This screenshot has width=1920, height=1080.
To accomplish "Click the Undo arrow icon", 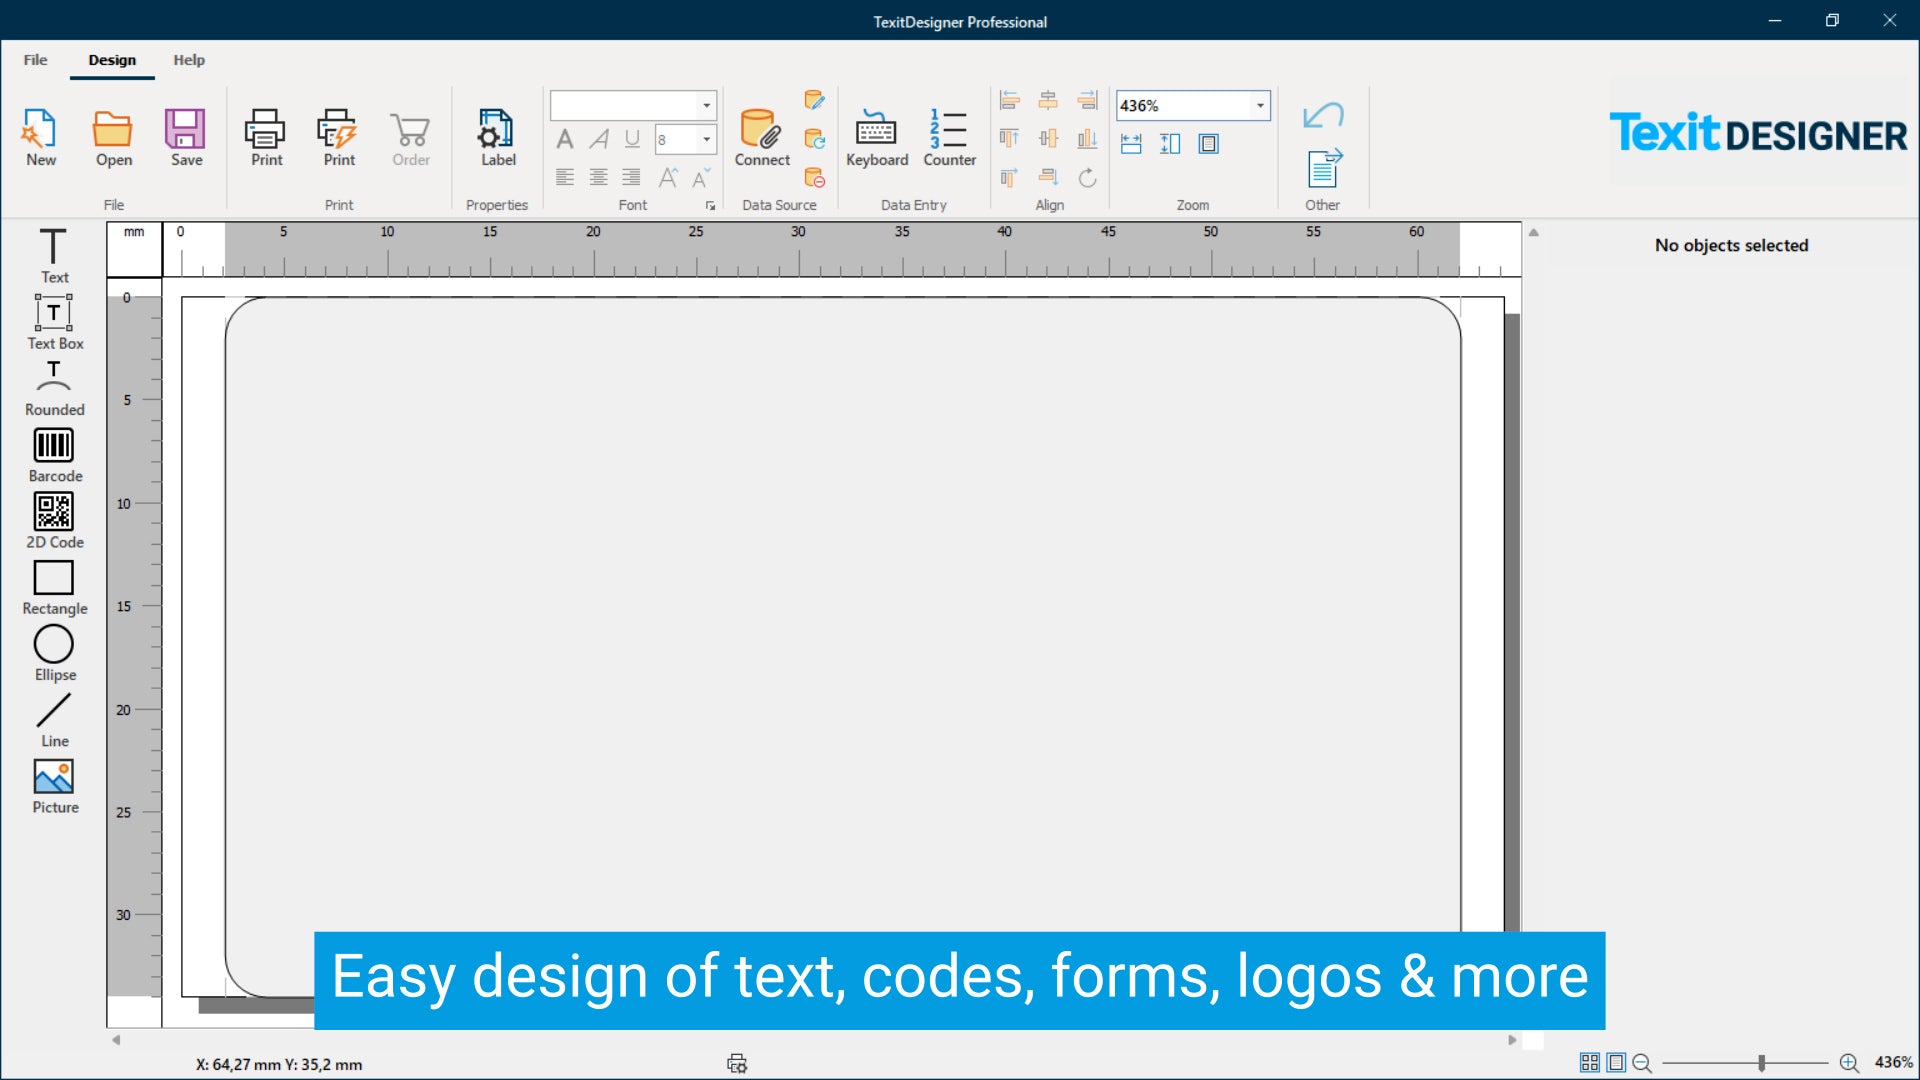I will [1323, 115].
